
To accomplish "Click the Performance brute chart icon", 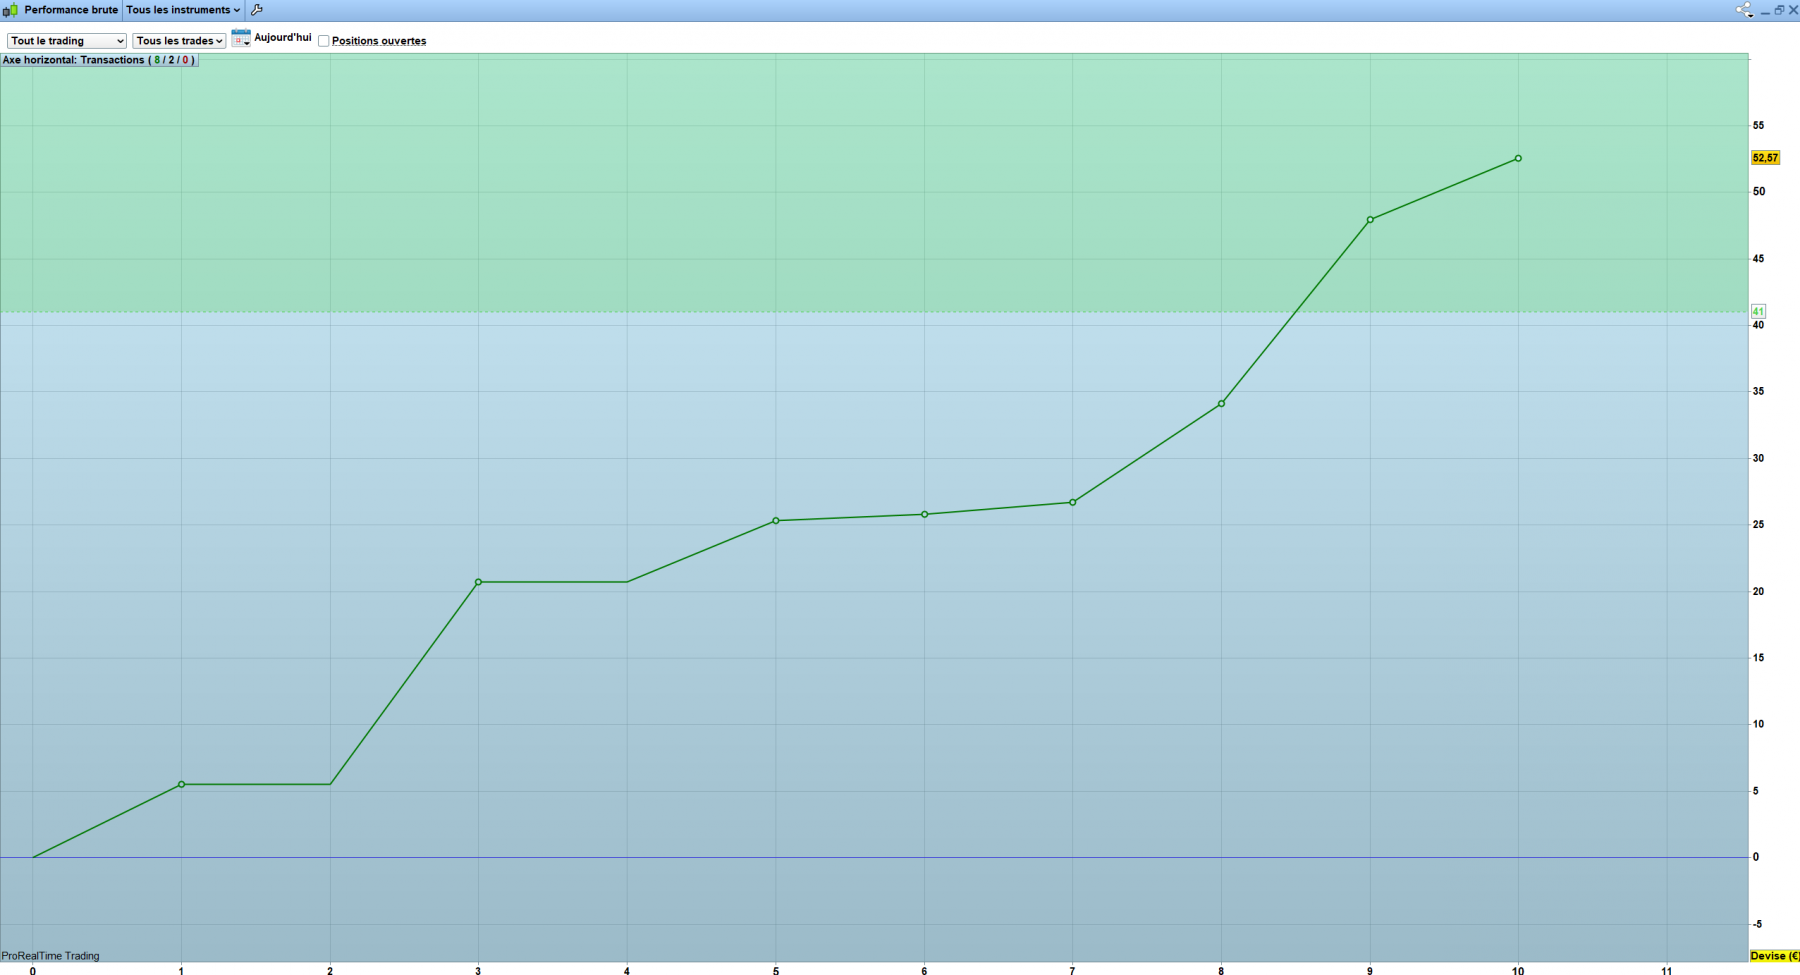I will point(10,10).
